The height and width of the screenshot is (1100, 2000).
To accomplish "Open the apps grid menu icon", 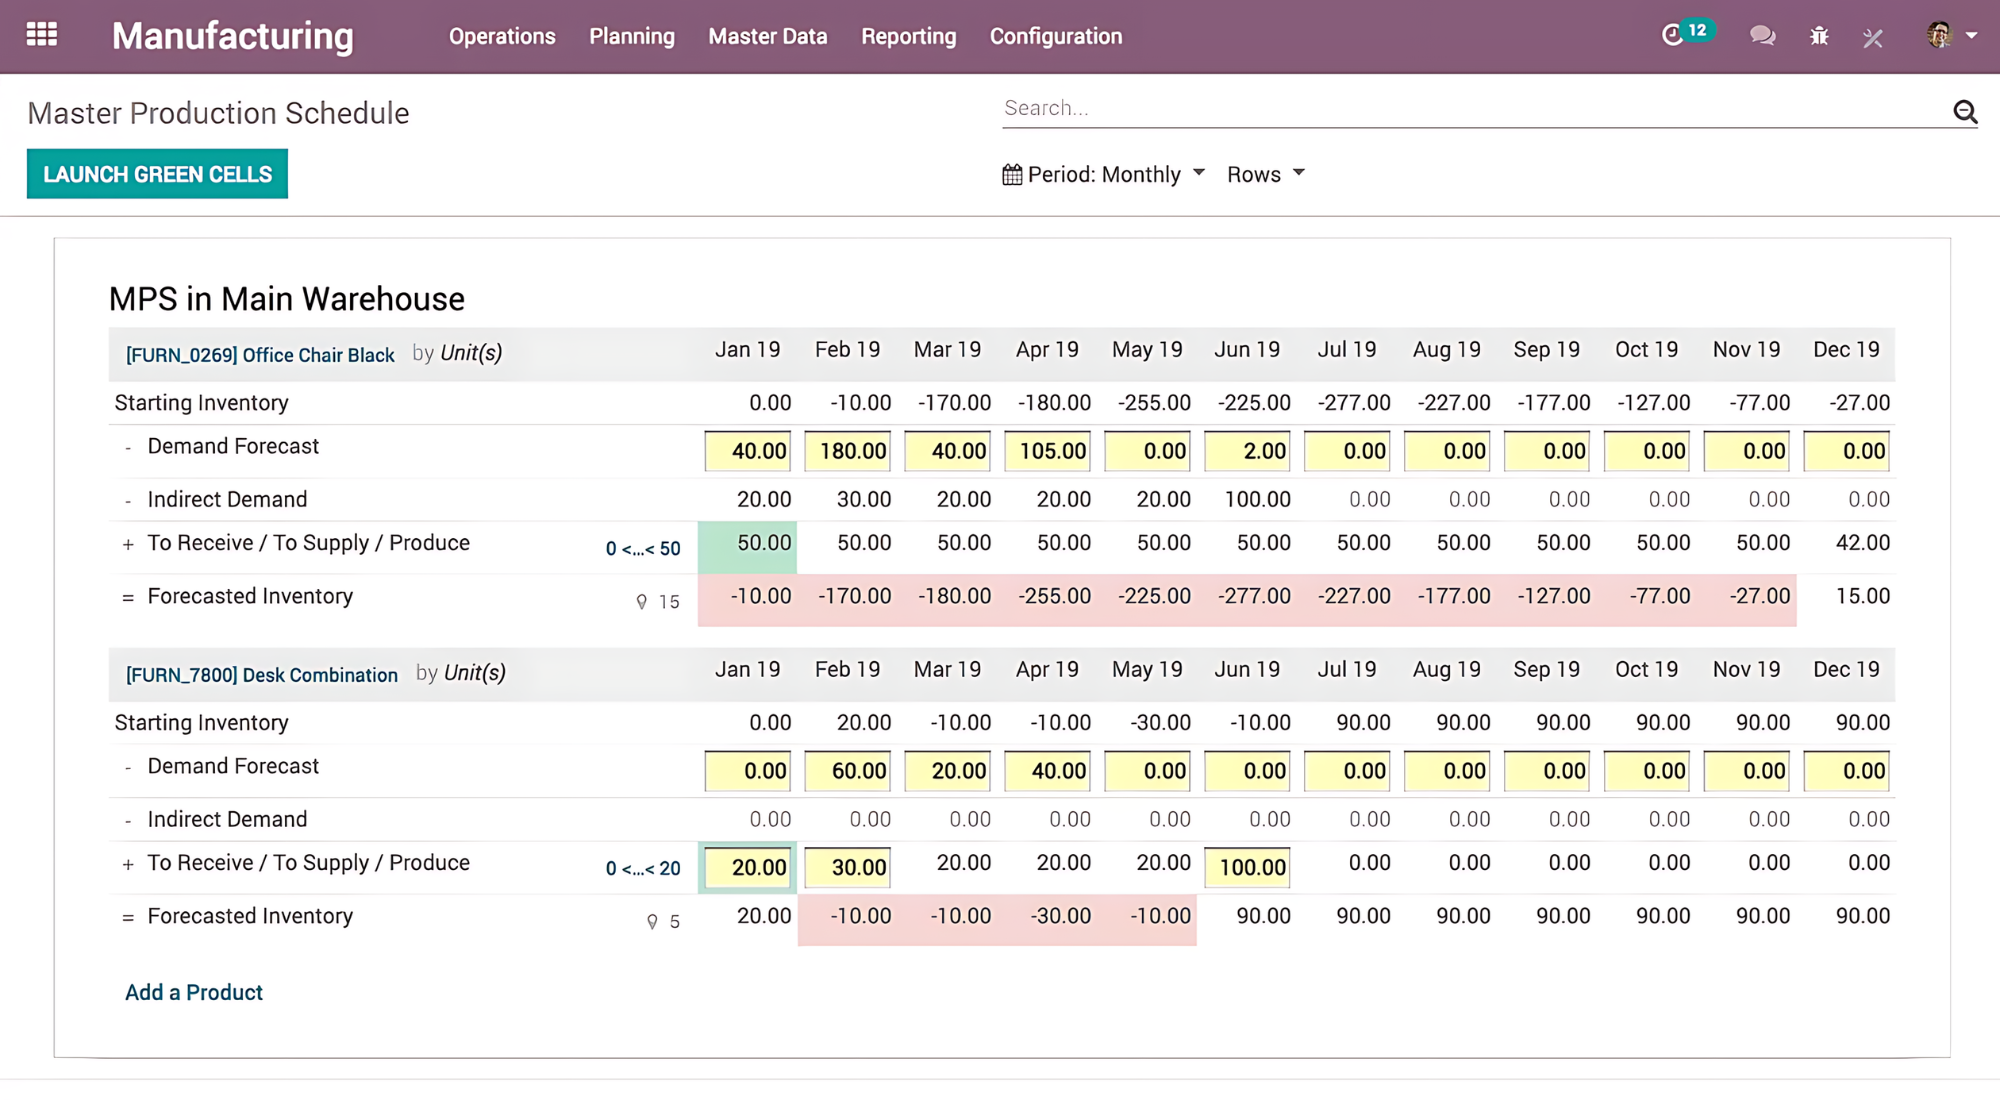I will (x=41, y=35).
